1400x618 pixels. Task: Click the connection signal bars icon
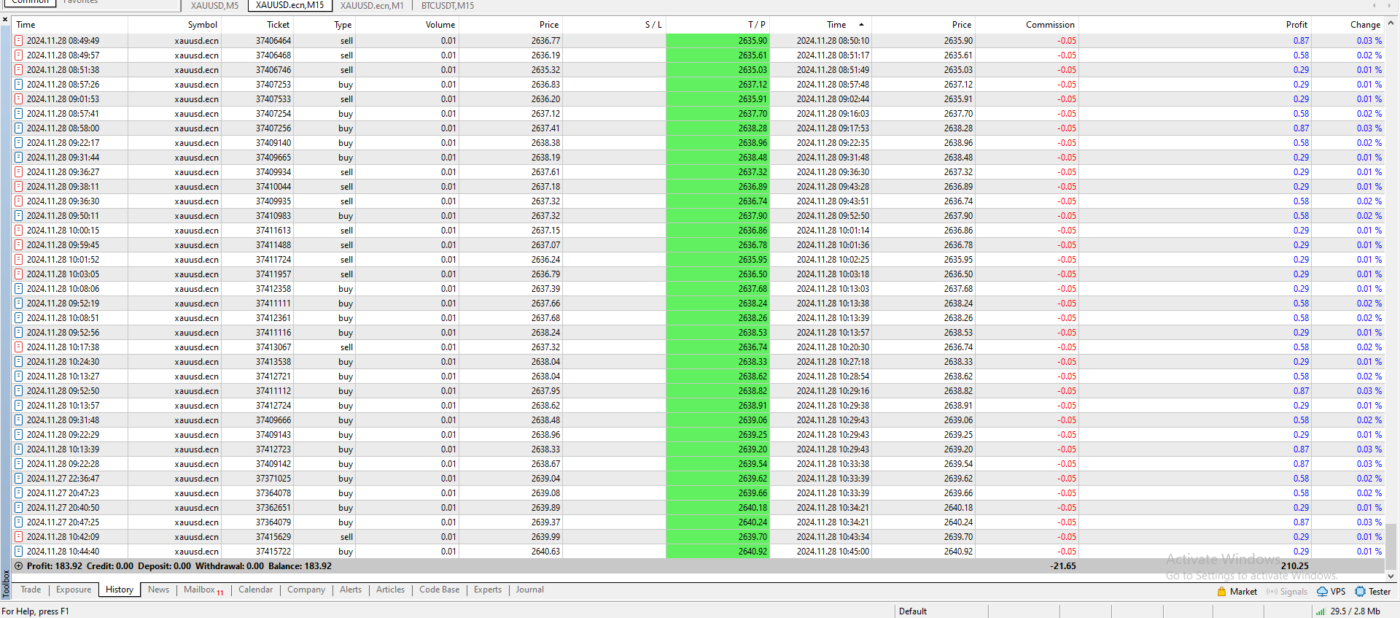(1320, 611)
